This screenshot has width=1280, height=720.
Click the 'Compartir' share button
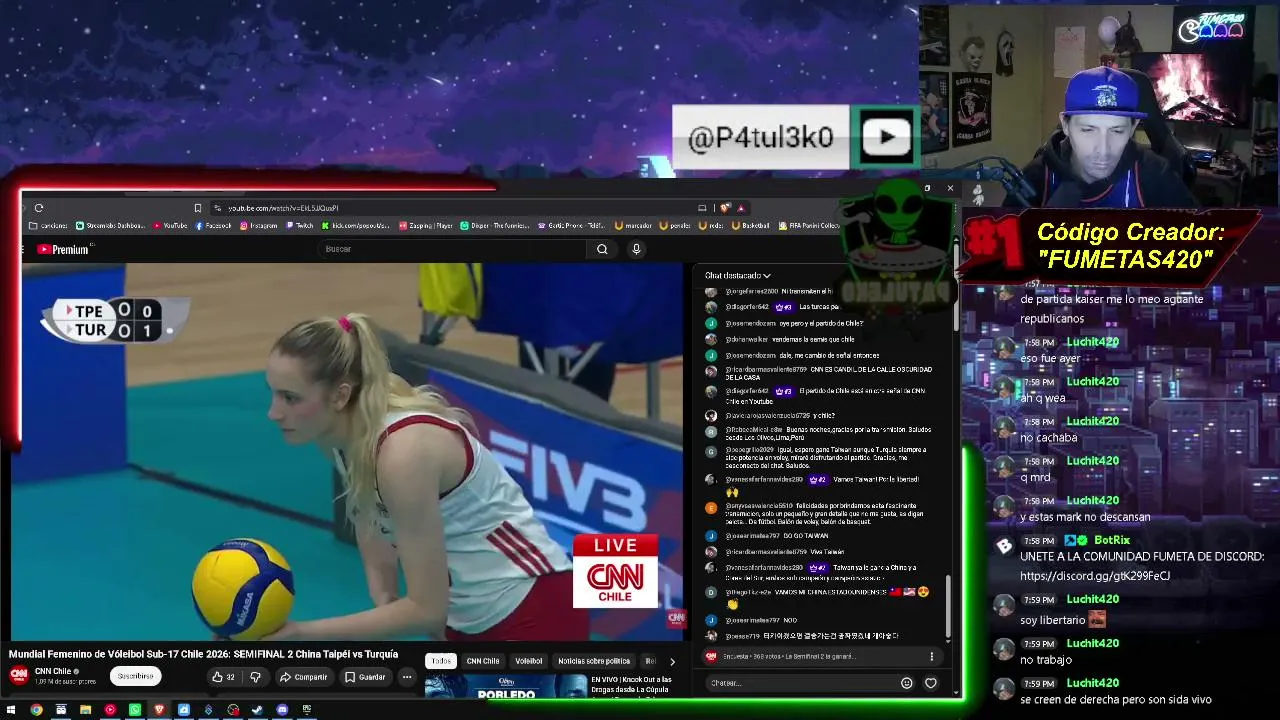pyautogui.click(x=304, y=677)
